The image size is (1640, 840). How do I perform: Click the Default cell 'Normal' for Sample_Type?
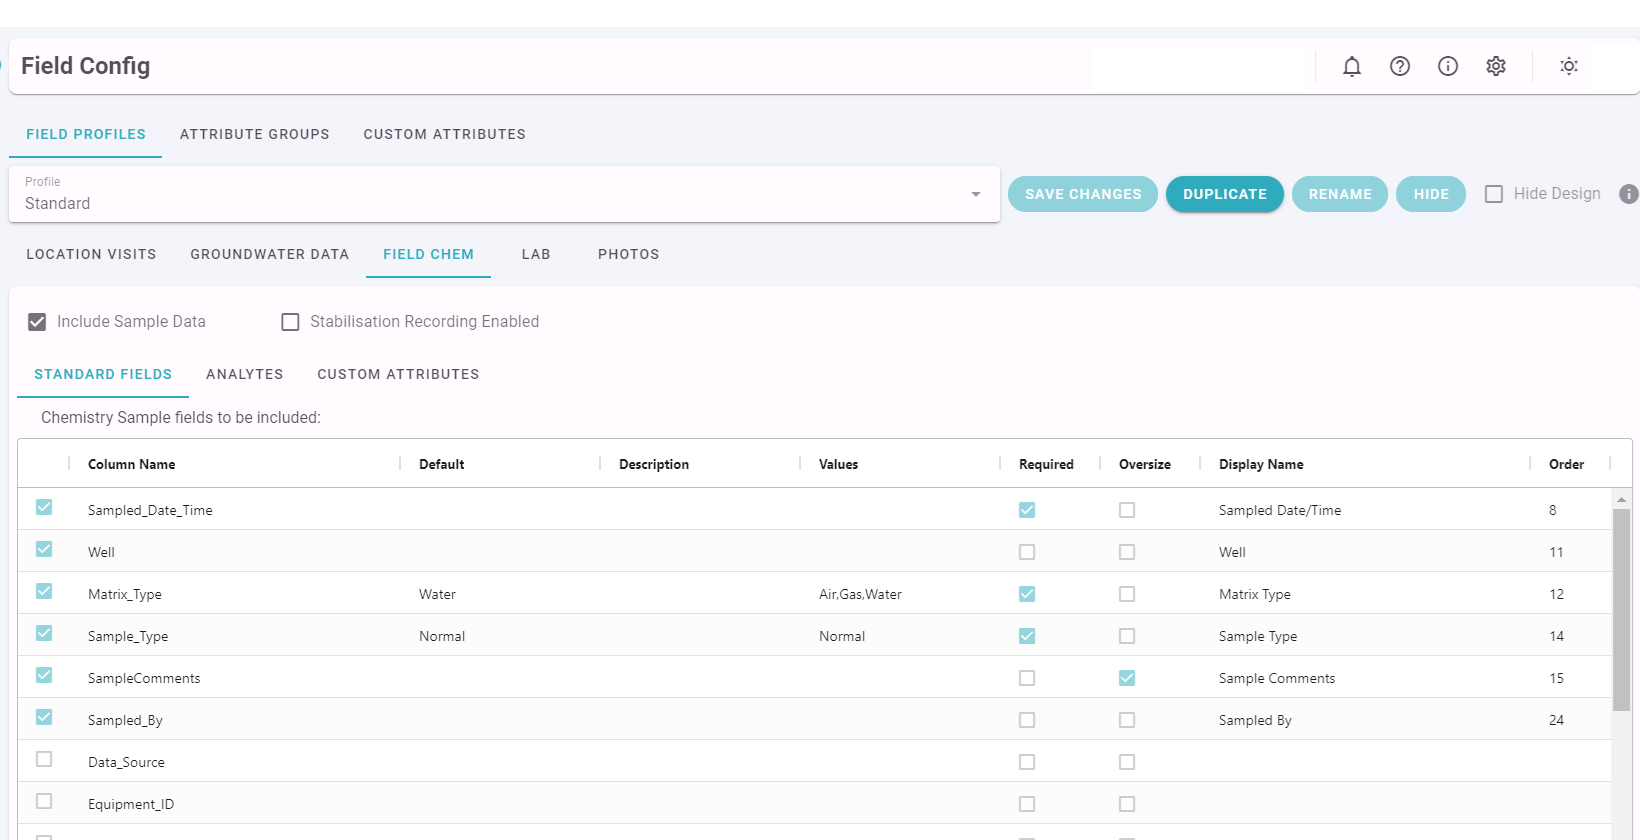[x=442, y=636]
